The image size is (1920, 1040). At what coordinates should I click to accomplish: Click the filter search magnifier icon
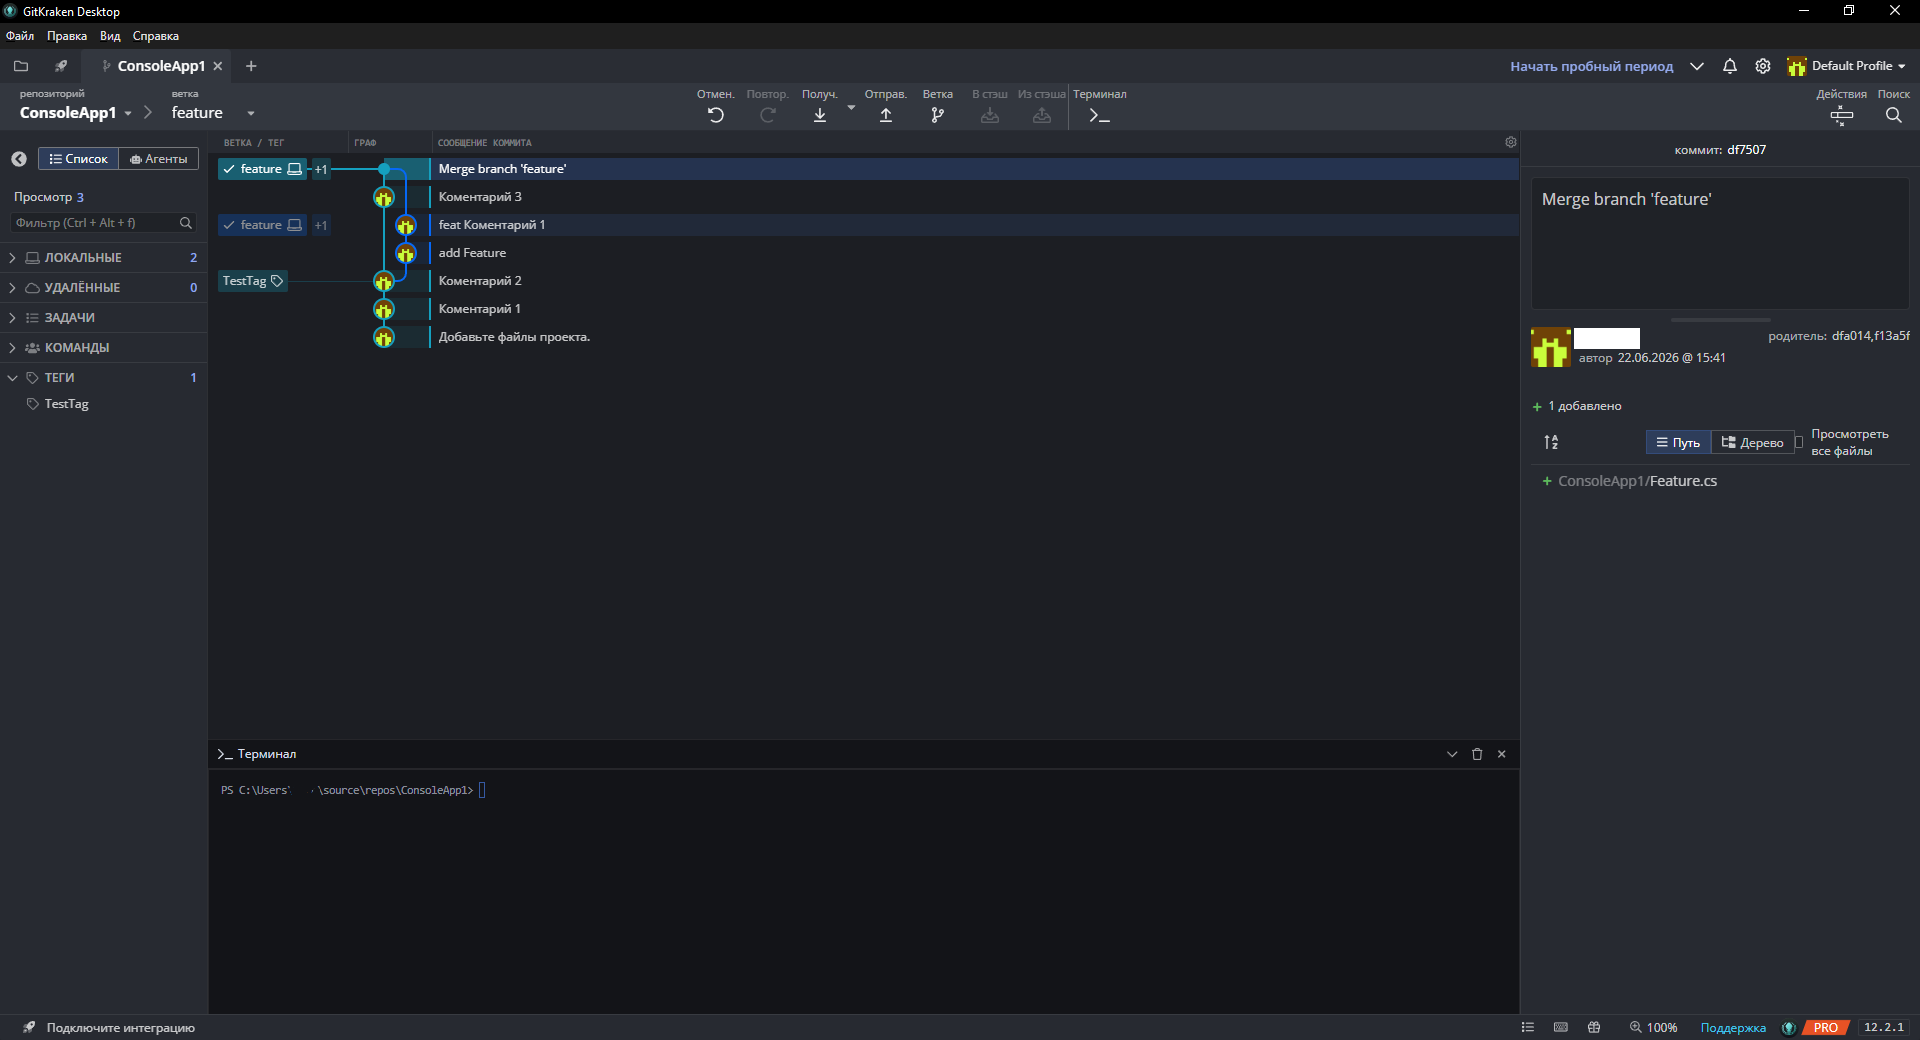pyautogui.click(x=186, y=223)
